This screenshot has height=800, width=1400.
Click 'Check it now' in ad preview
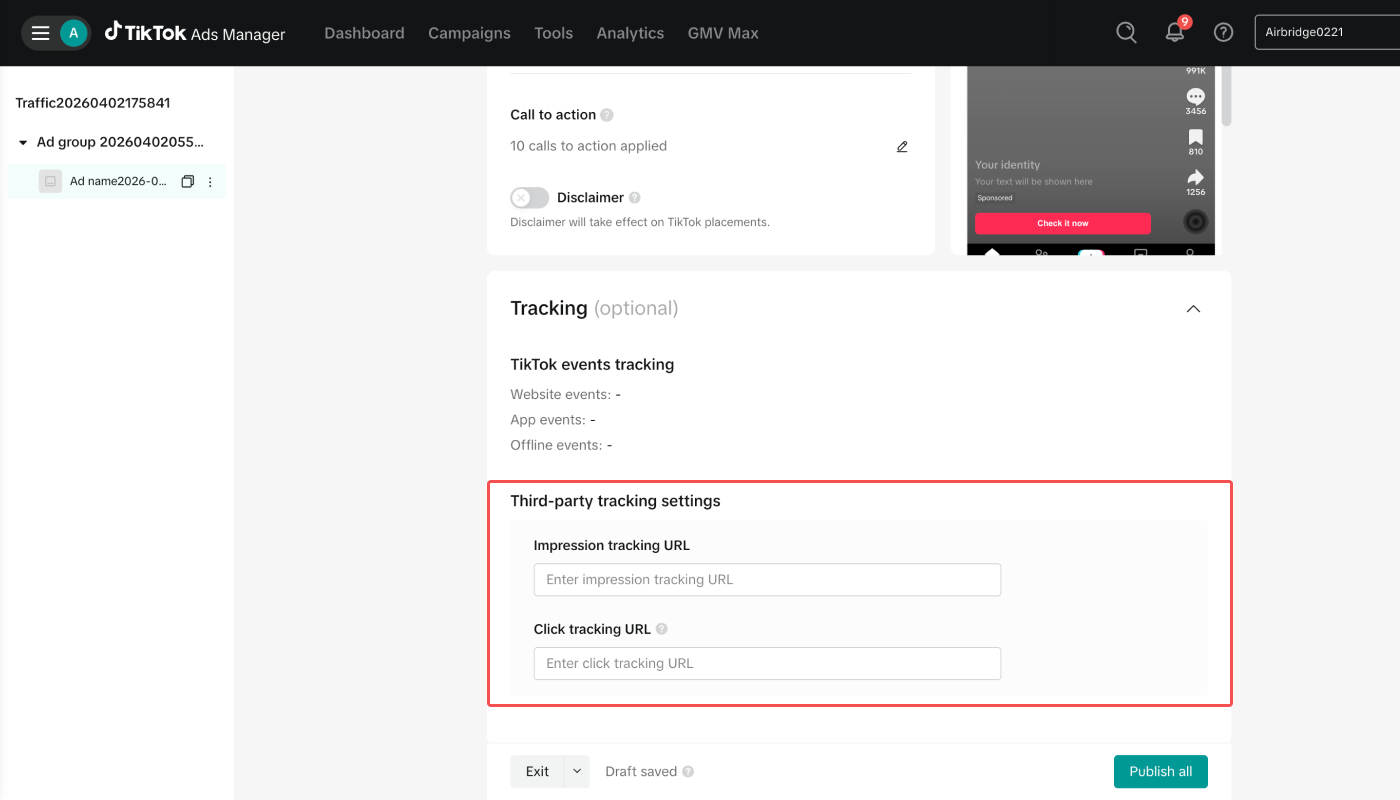pos(1063,223)
